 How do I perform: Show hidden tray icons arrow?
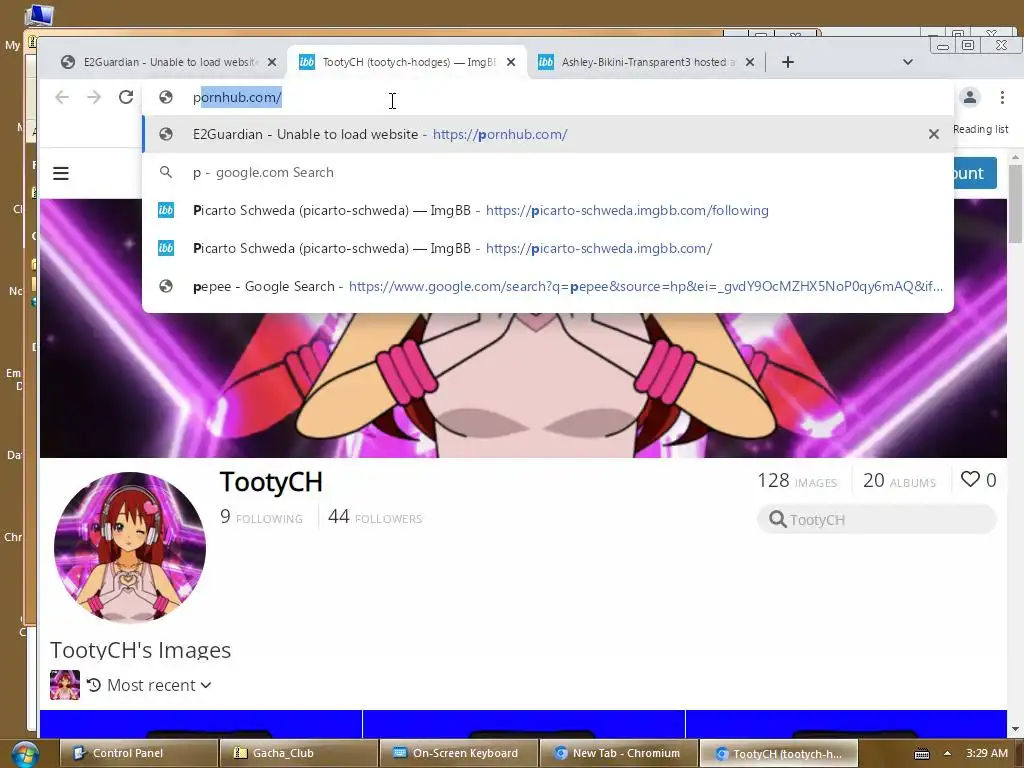(x=947, y=753)
